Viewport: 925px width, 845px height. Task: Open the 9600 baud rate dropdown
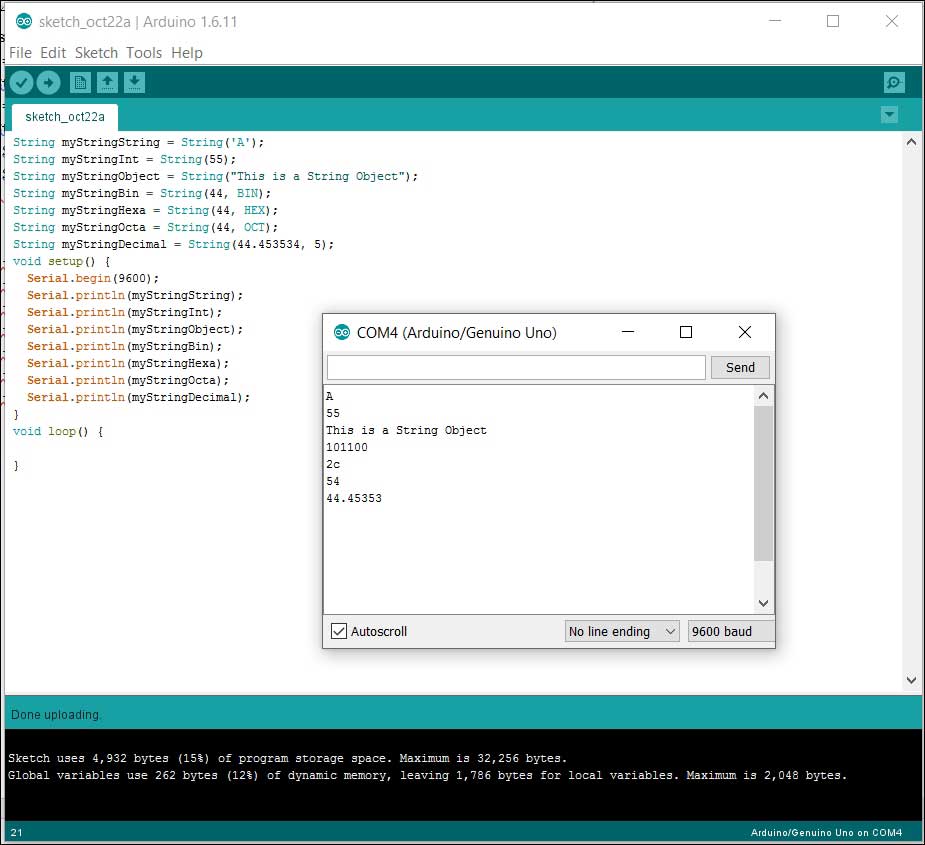(730, 631)
